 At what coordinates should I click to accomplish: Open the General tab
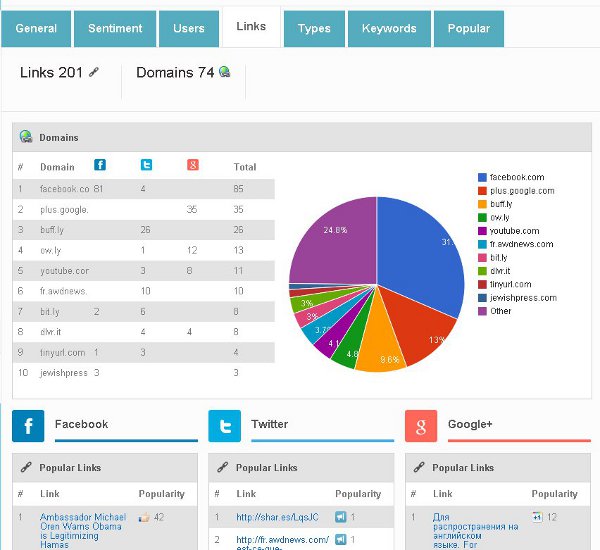[36, 29]
